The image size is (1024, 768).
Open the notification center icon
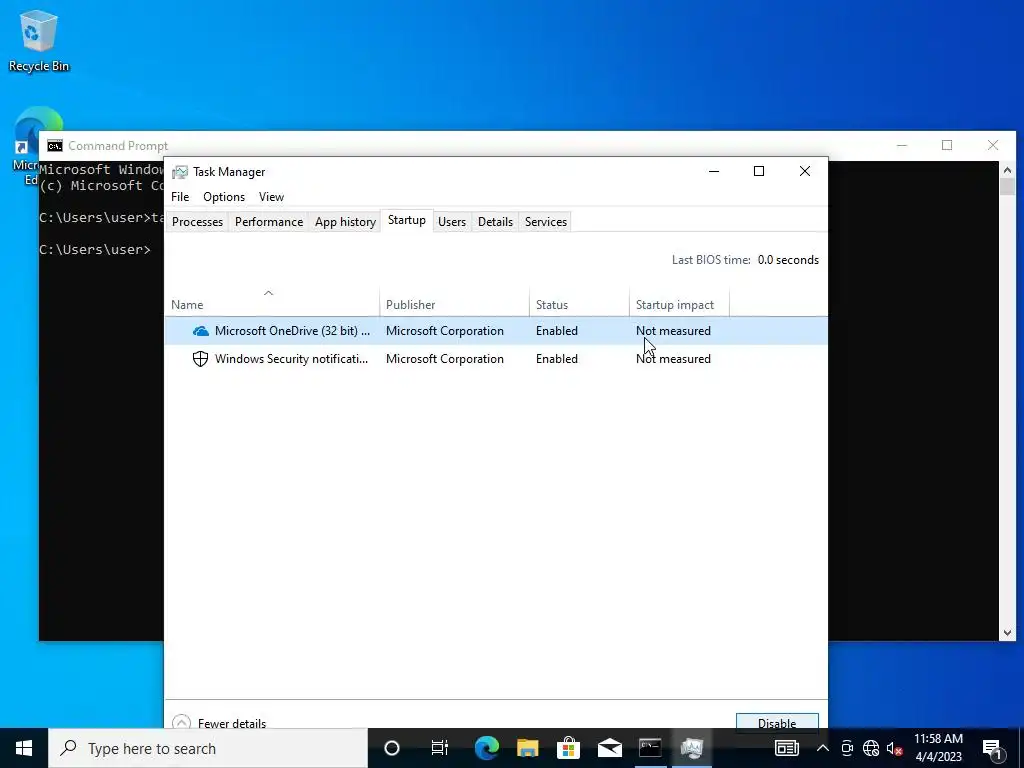[x=993, y=748]
